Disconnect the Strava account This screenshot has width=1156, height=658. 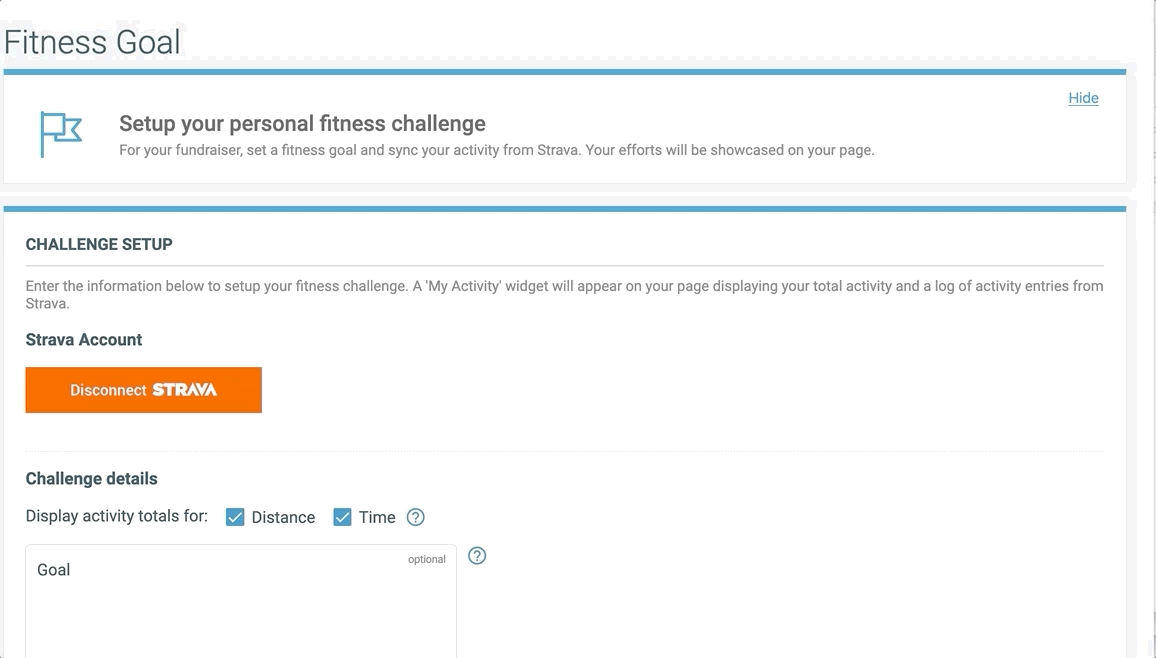144,390
